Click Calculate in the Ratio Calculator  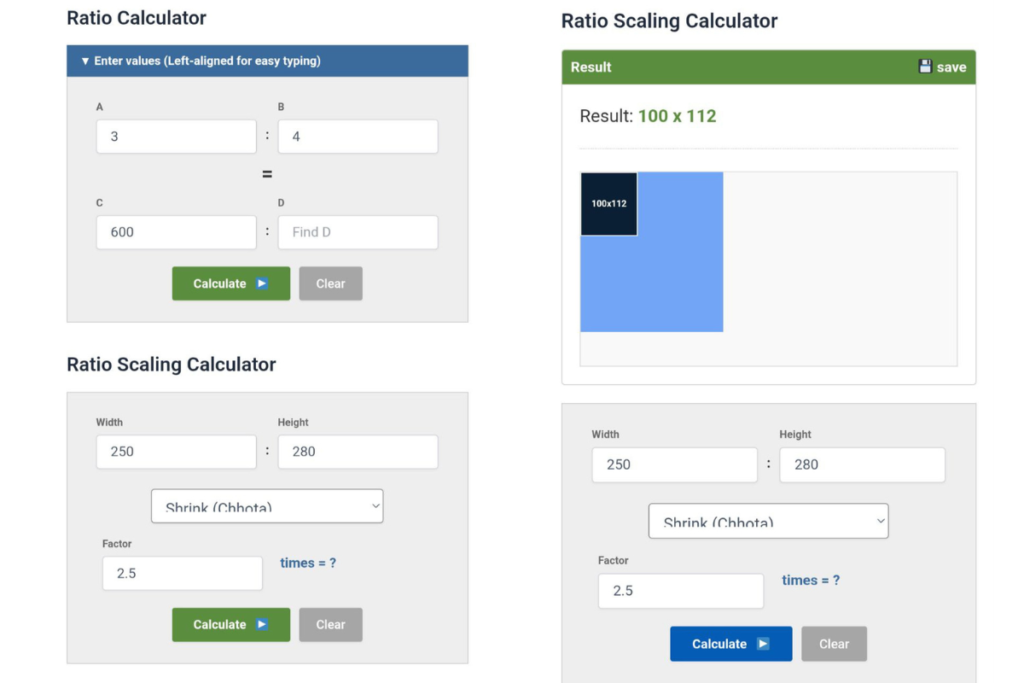pyautogui.click(x=230, y=283)
